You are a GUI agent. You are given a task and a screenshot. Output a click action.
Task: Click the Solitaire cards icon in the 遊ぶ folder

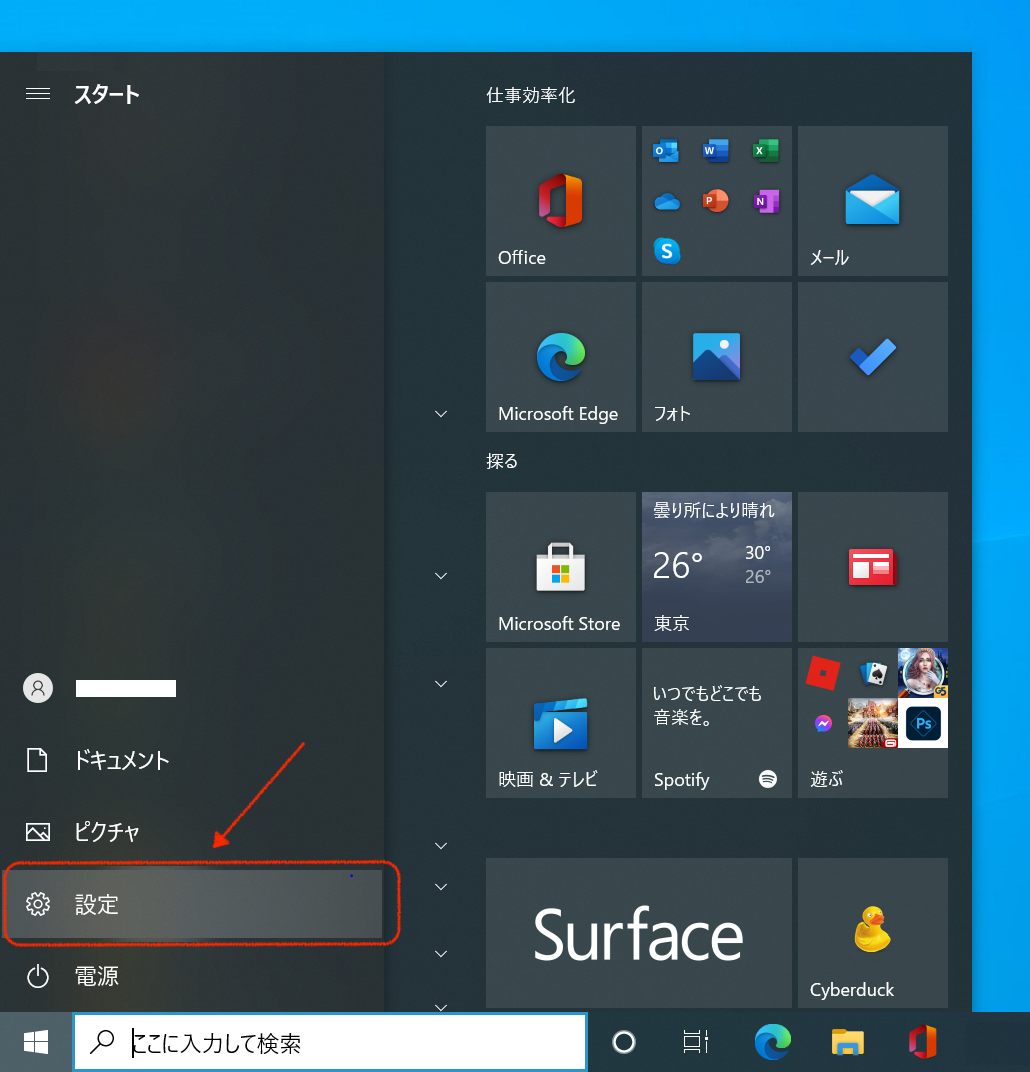point(873,673)
